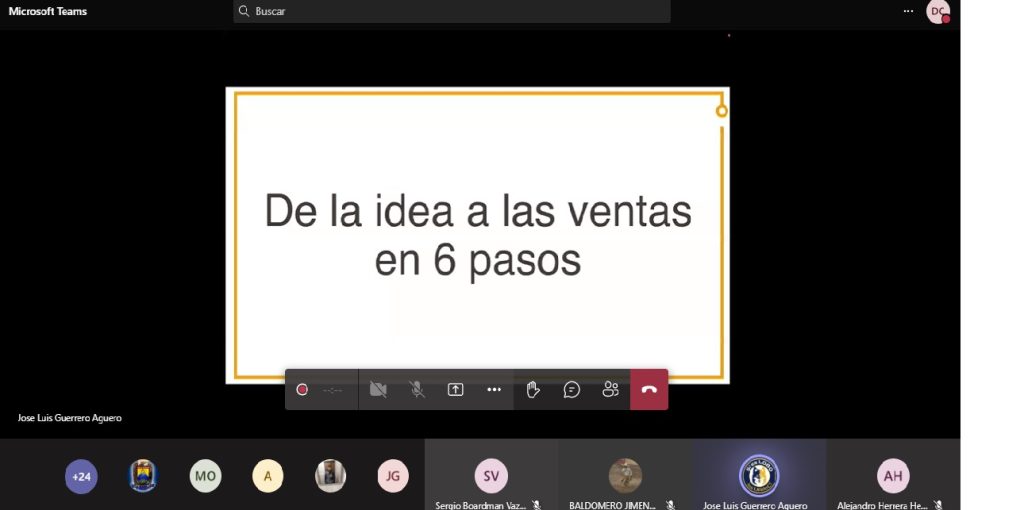Select Alejandro Herrera's AH participant tile
This screenshot has height=510, width=1024.
pyautogui.click(x=893, y=476)
